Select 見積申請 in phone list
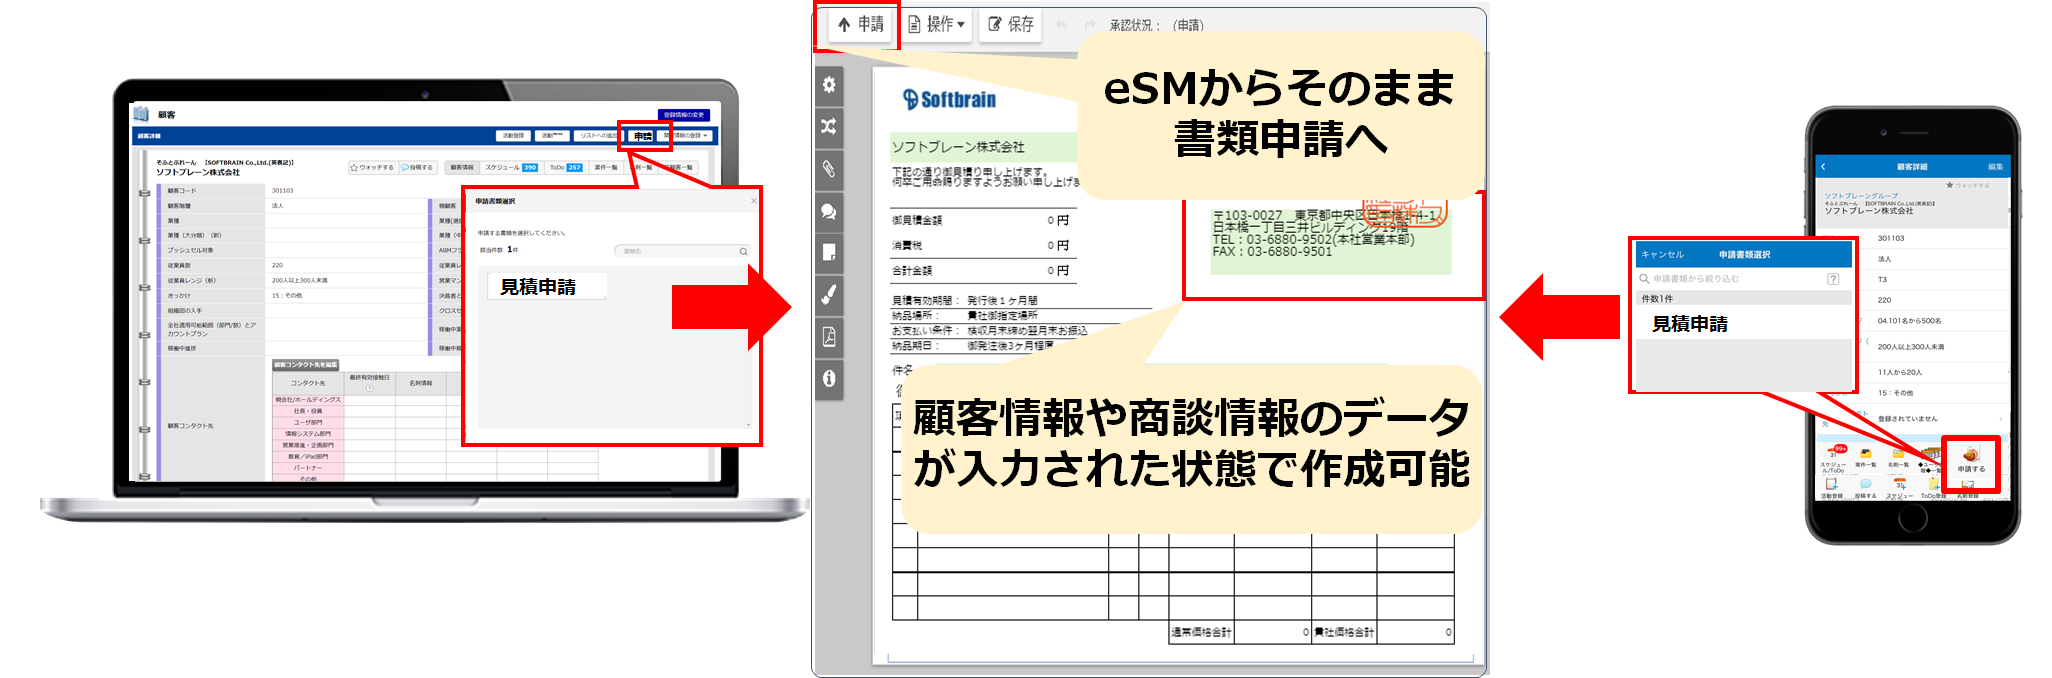The width and height of the screenshot is (2052, 678). pyautogui.click(x=1745, y=324)
